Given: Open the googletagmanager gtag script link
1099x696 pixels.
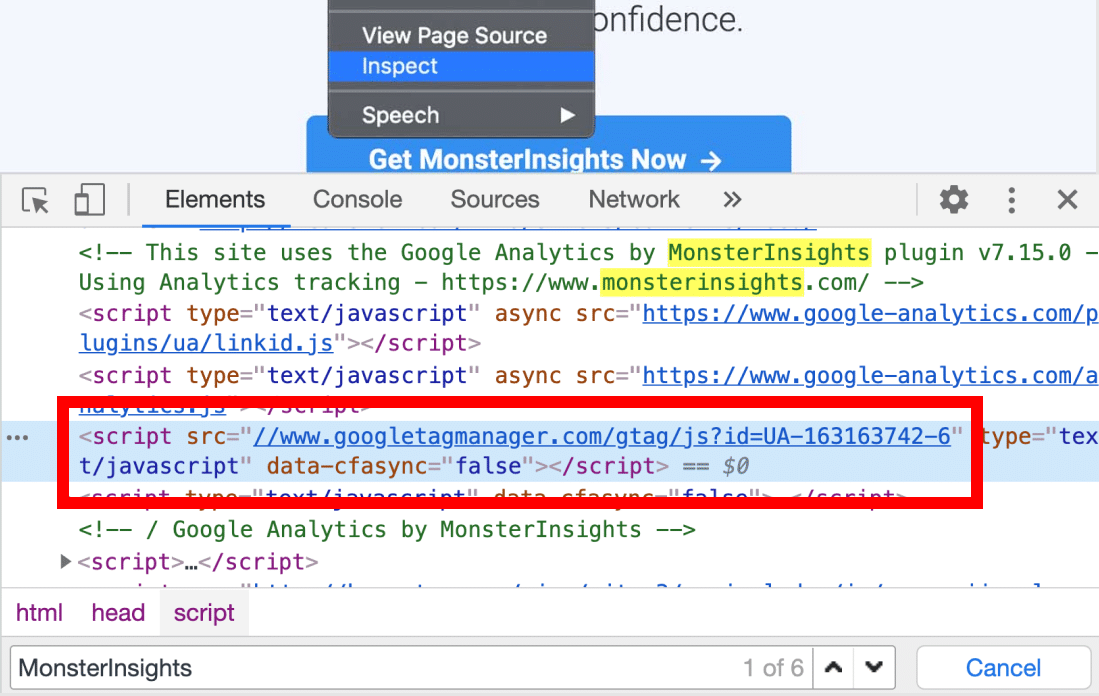Looking at the screenshot, I should tap(601, 436).
